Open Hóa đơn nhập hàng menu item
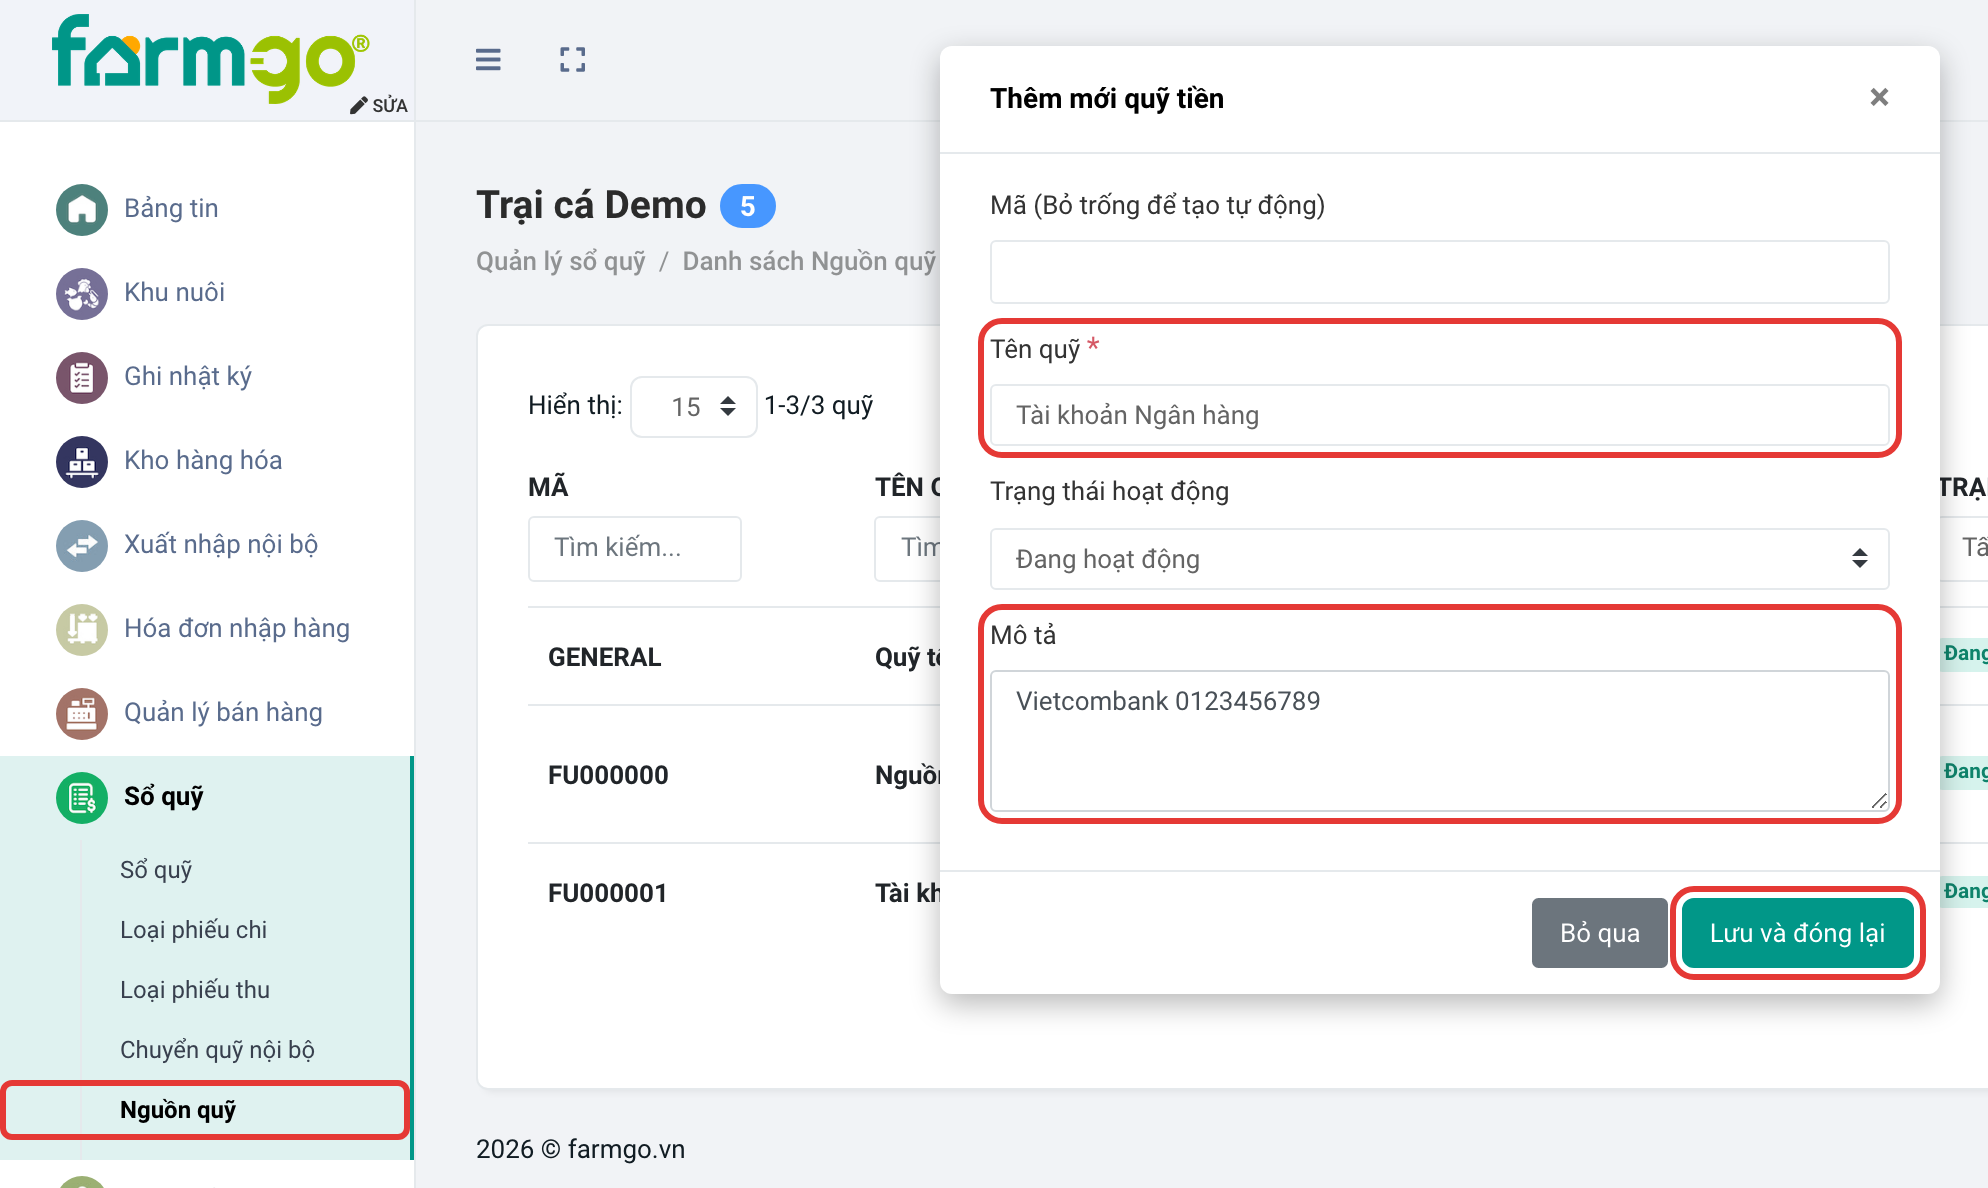The image size is (1988, 1188). pyautogui.click(x=237, y=628)
